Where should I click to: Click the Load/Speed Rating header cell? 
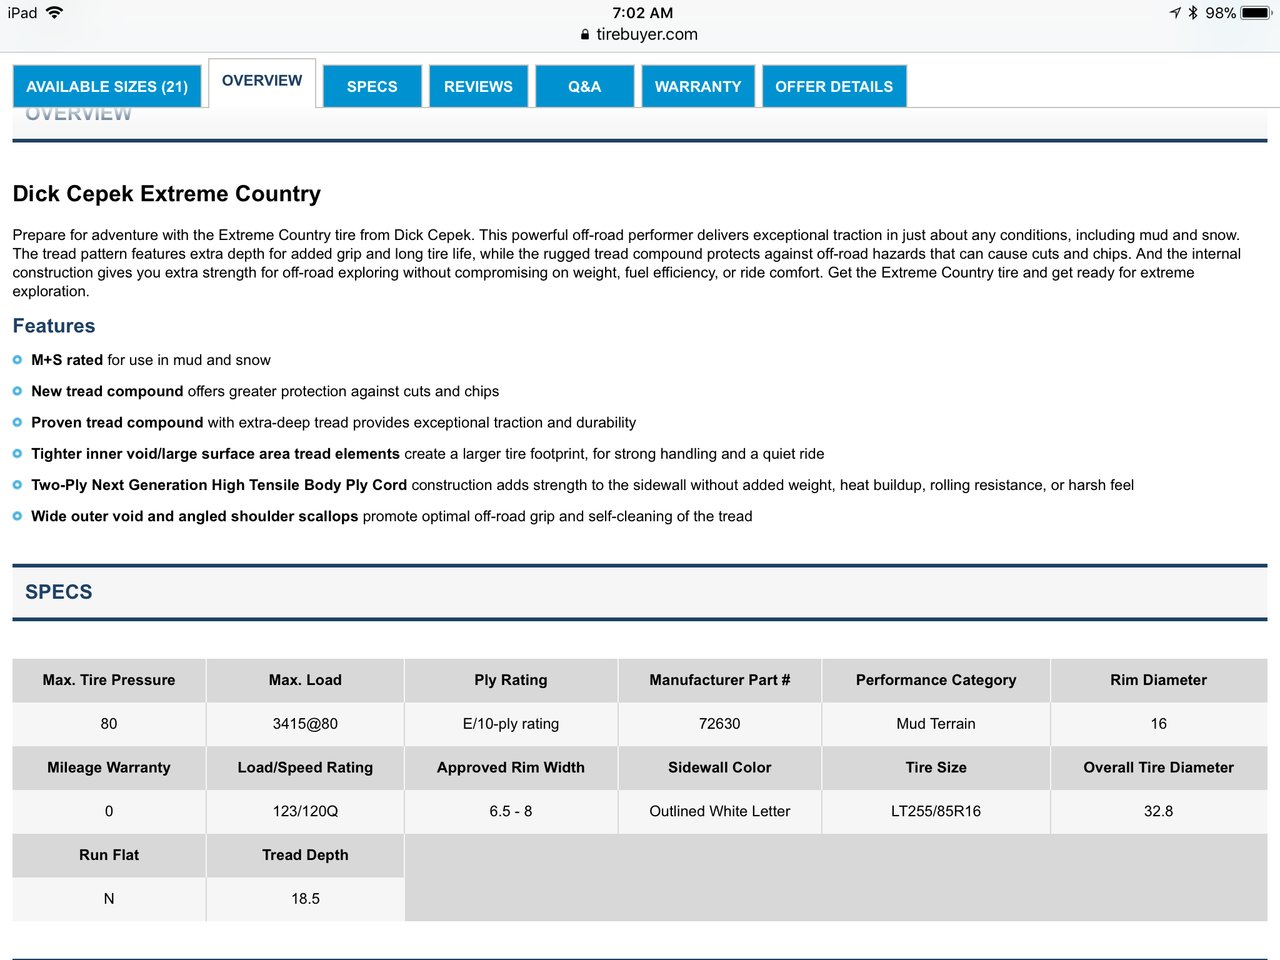(x=305, y=768)
